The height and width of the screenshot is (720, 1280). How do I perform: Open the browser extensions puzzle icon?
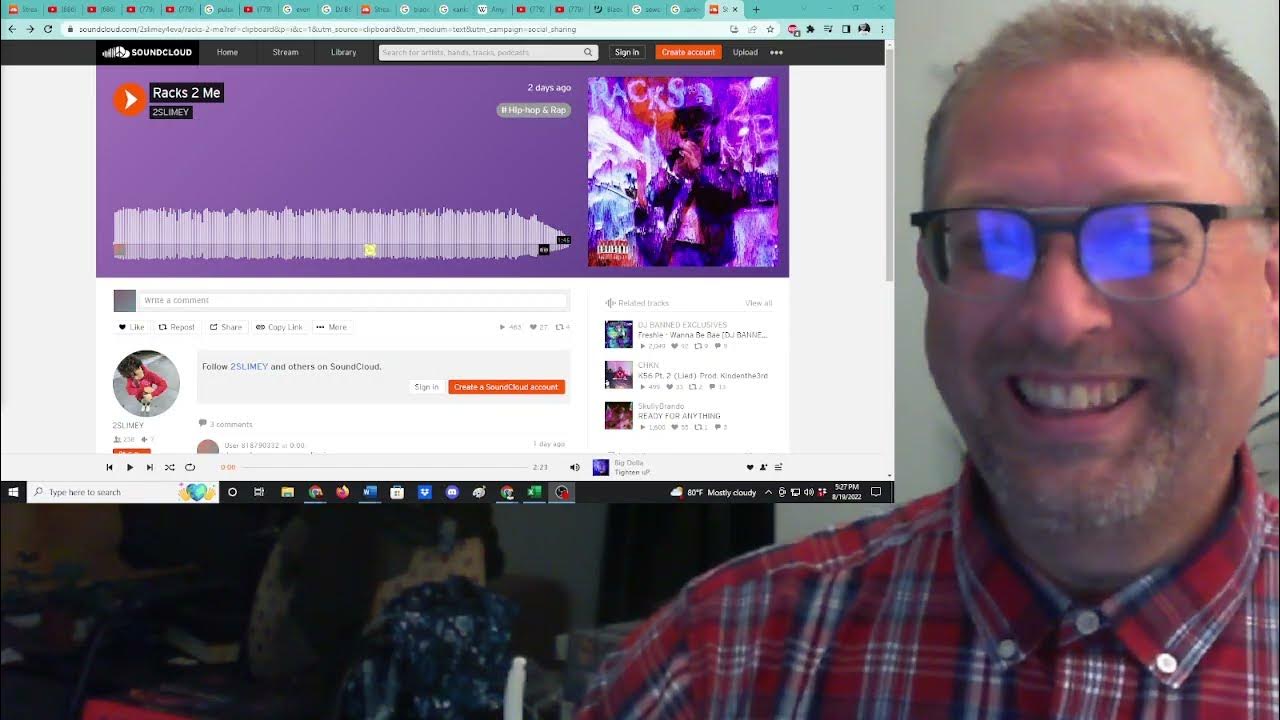[810, 29]
